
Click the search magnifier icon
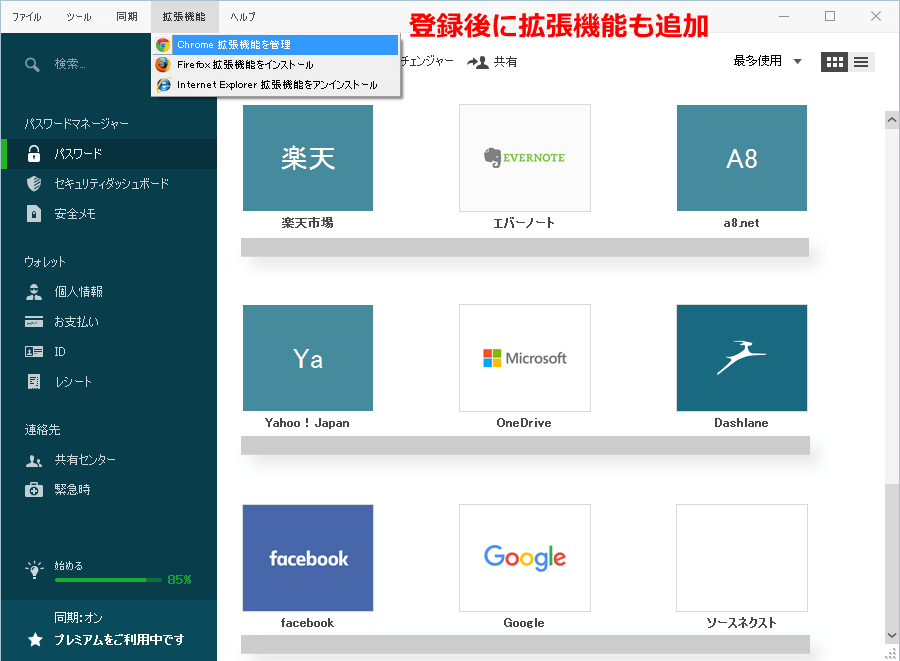[x=32, y=64]
